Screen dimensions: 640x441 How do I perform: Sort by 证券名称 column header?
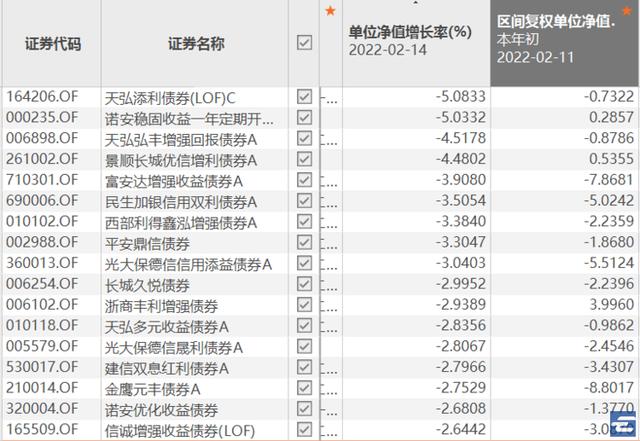[196, 44]
